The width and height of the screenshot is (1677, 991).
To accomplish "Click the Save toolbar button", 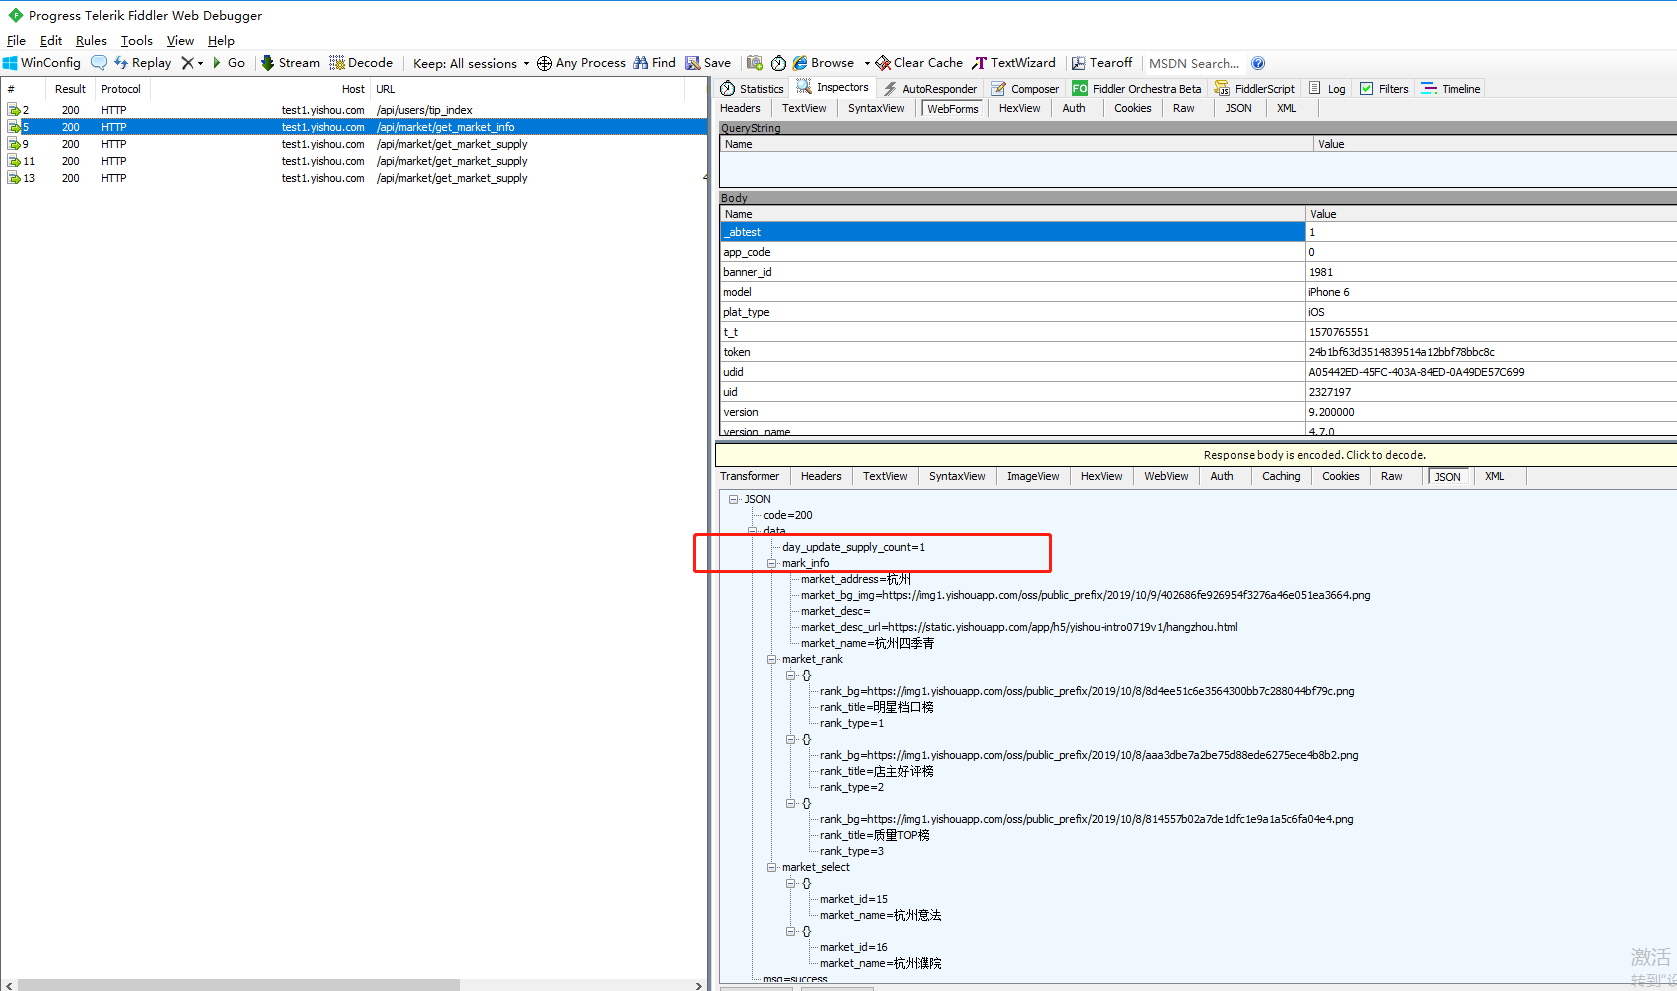I will point(708,63).
